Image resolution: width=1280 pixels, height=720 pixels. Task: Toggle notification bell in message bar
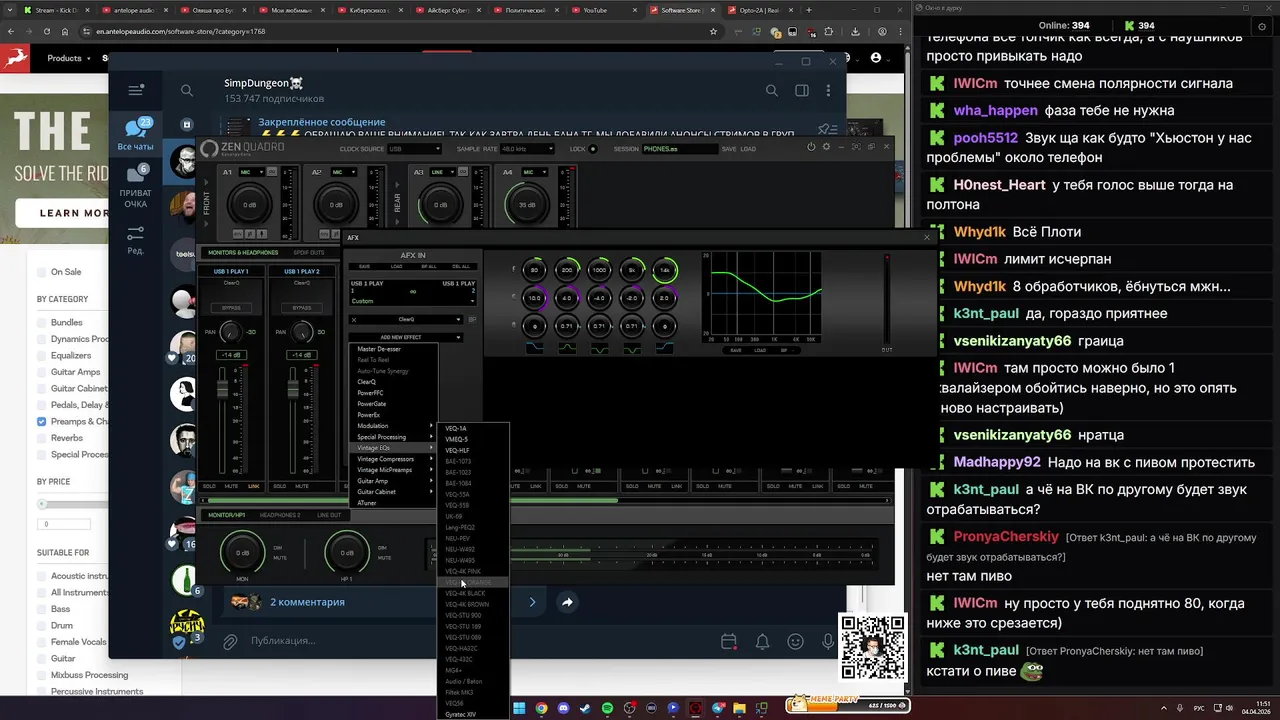point(762,641)
